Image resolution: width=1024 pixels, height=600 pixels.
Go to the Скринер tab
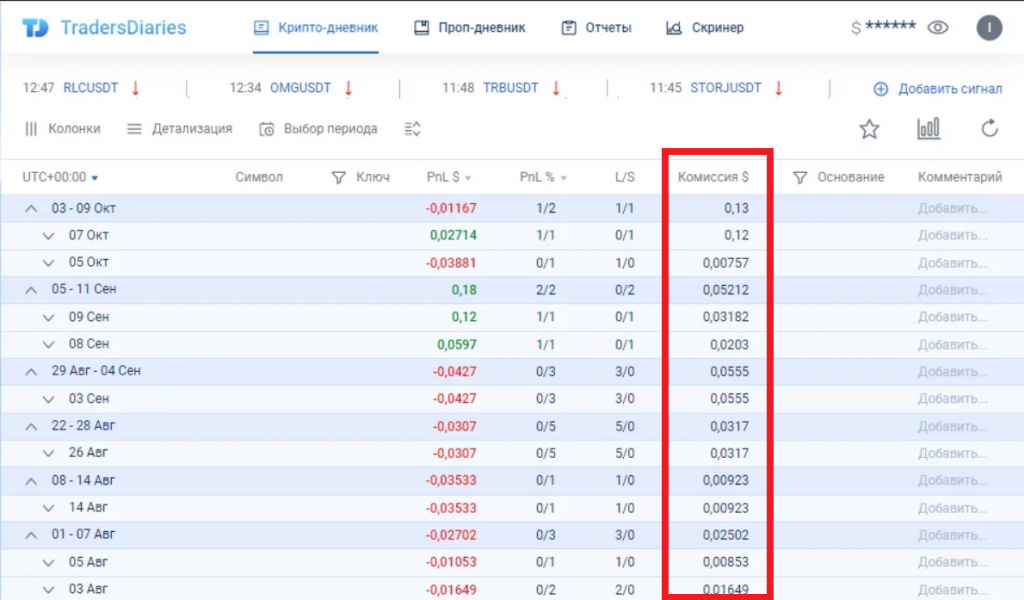pos(705,27)
